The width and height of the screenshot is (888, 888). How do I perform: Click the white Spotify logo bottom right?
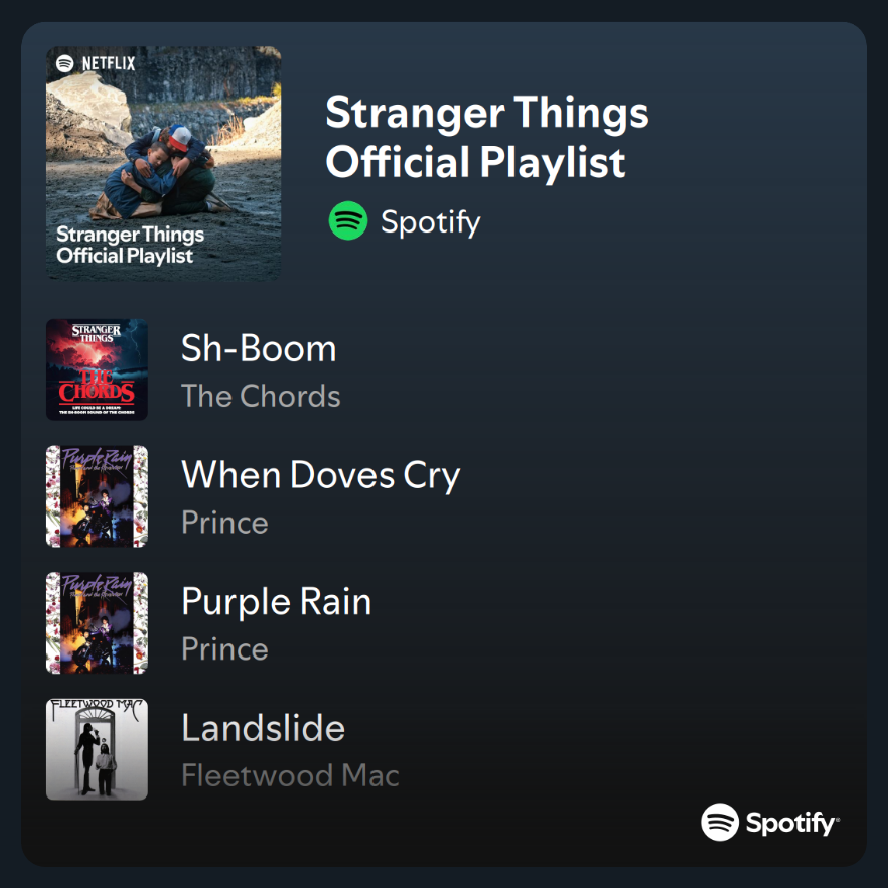(771, 822)
